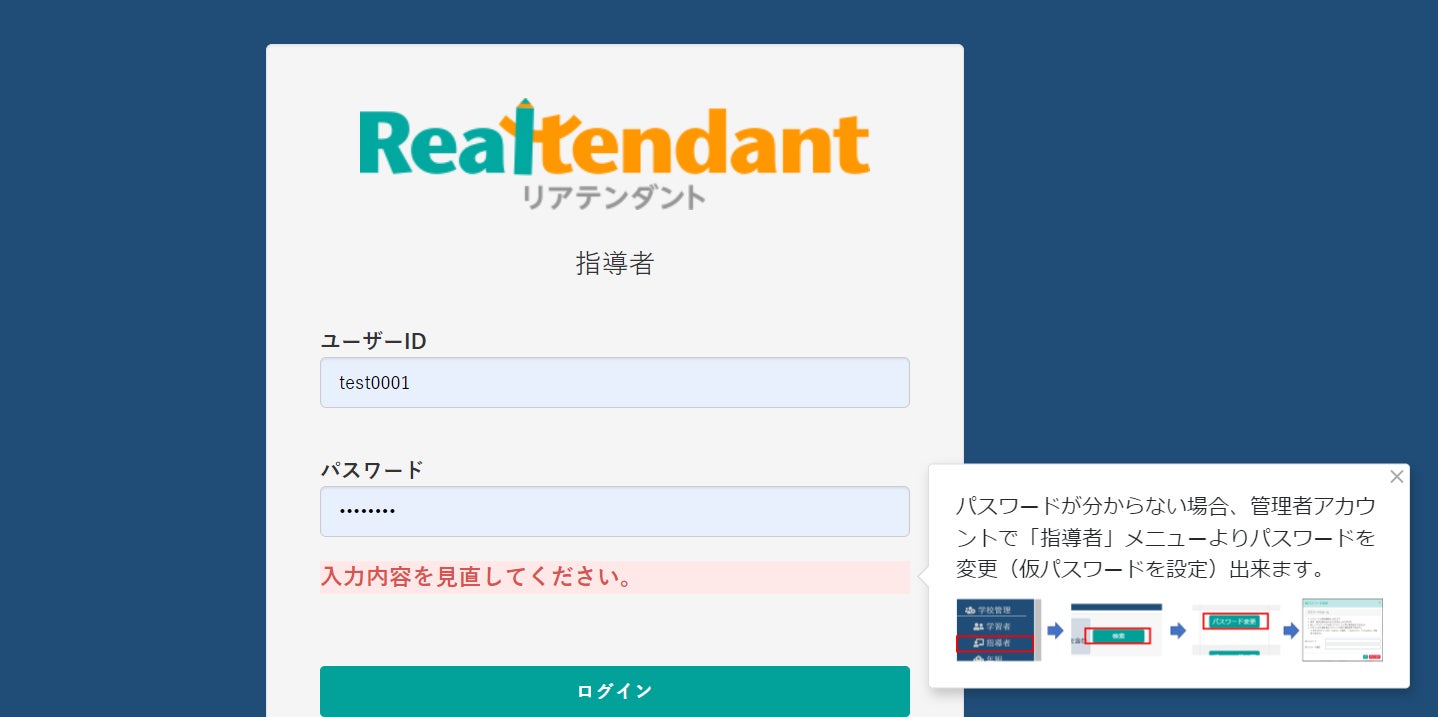Click the ユーザーID input field
Image resolution: width=1438 pixels, height=717 pixels.
(614, 382)
